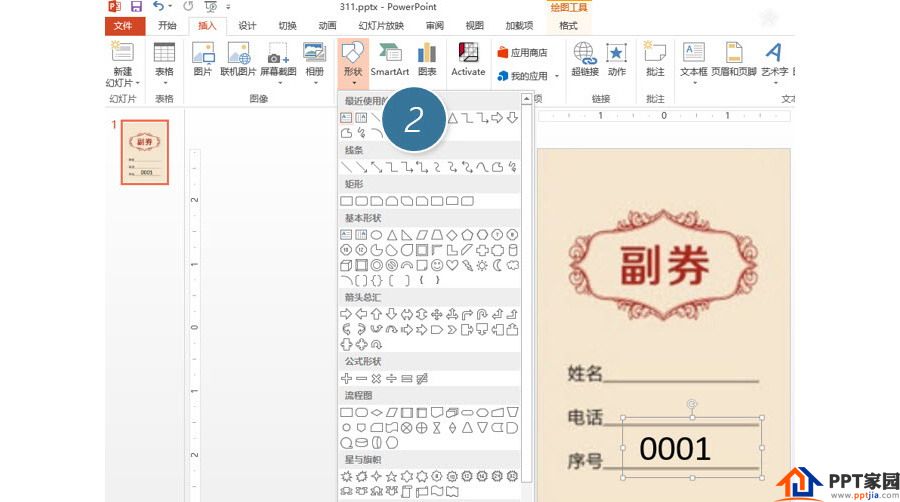Expand the 我的应用 dropdown arrow
The width and height of the screenshot is (900, 502).
coord(557,76)
